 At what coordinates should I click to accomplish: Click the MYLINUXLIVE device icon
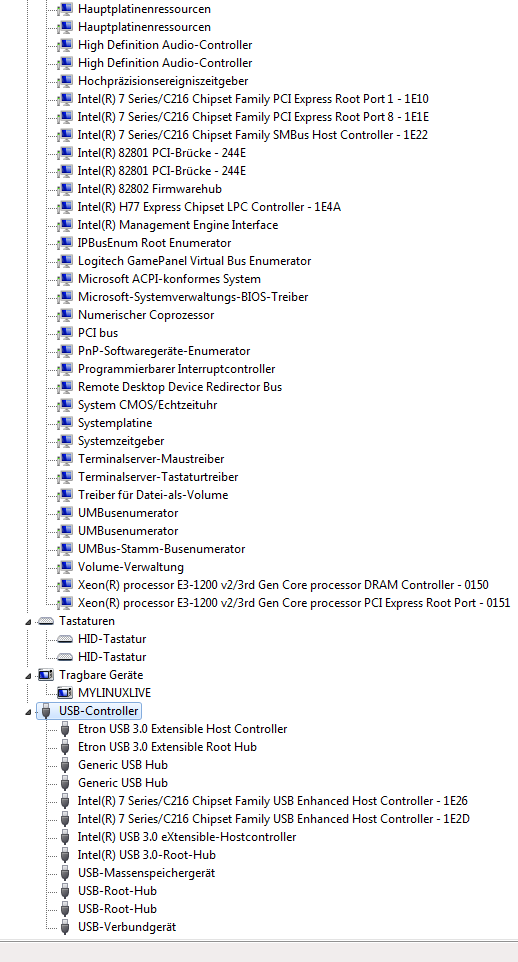coord(65,693)
